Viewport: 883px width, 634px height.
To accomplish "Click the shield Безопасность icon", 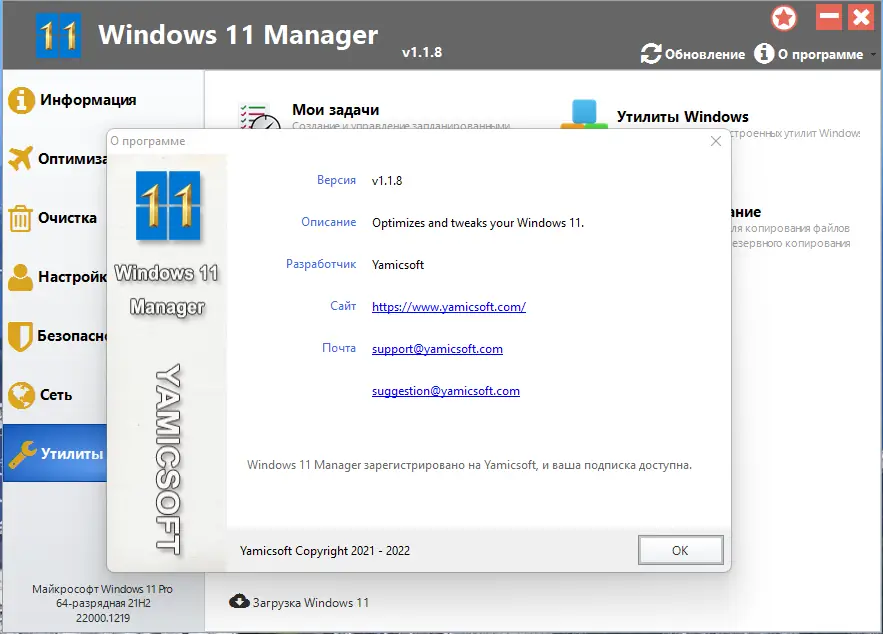I will click(20, 336).
